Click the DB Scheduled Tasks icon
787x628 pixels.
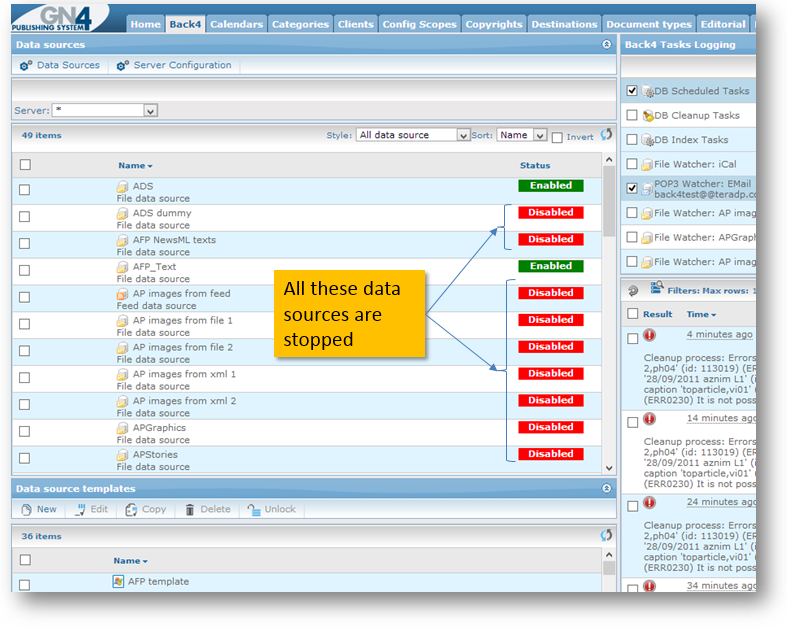tap(647, 91)
